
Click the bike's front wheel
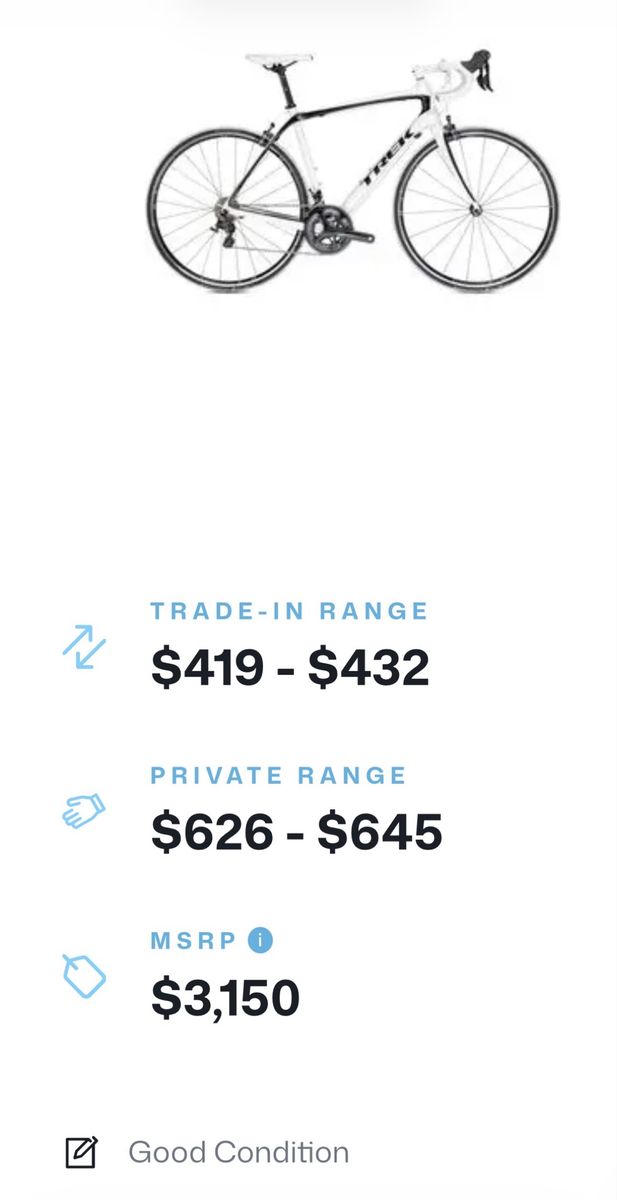476,208
